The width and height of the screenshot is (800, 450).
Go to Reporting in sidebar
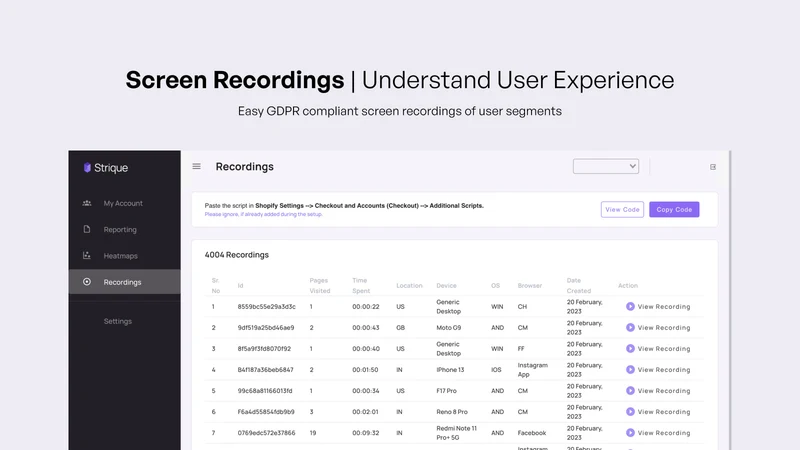120,230
